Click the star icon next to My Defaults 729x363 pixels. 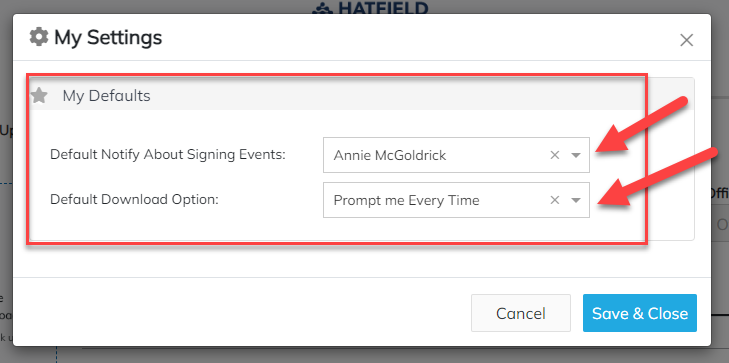pos(39,96)
